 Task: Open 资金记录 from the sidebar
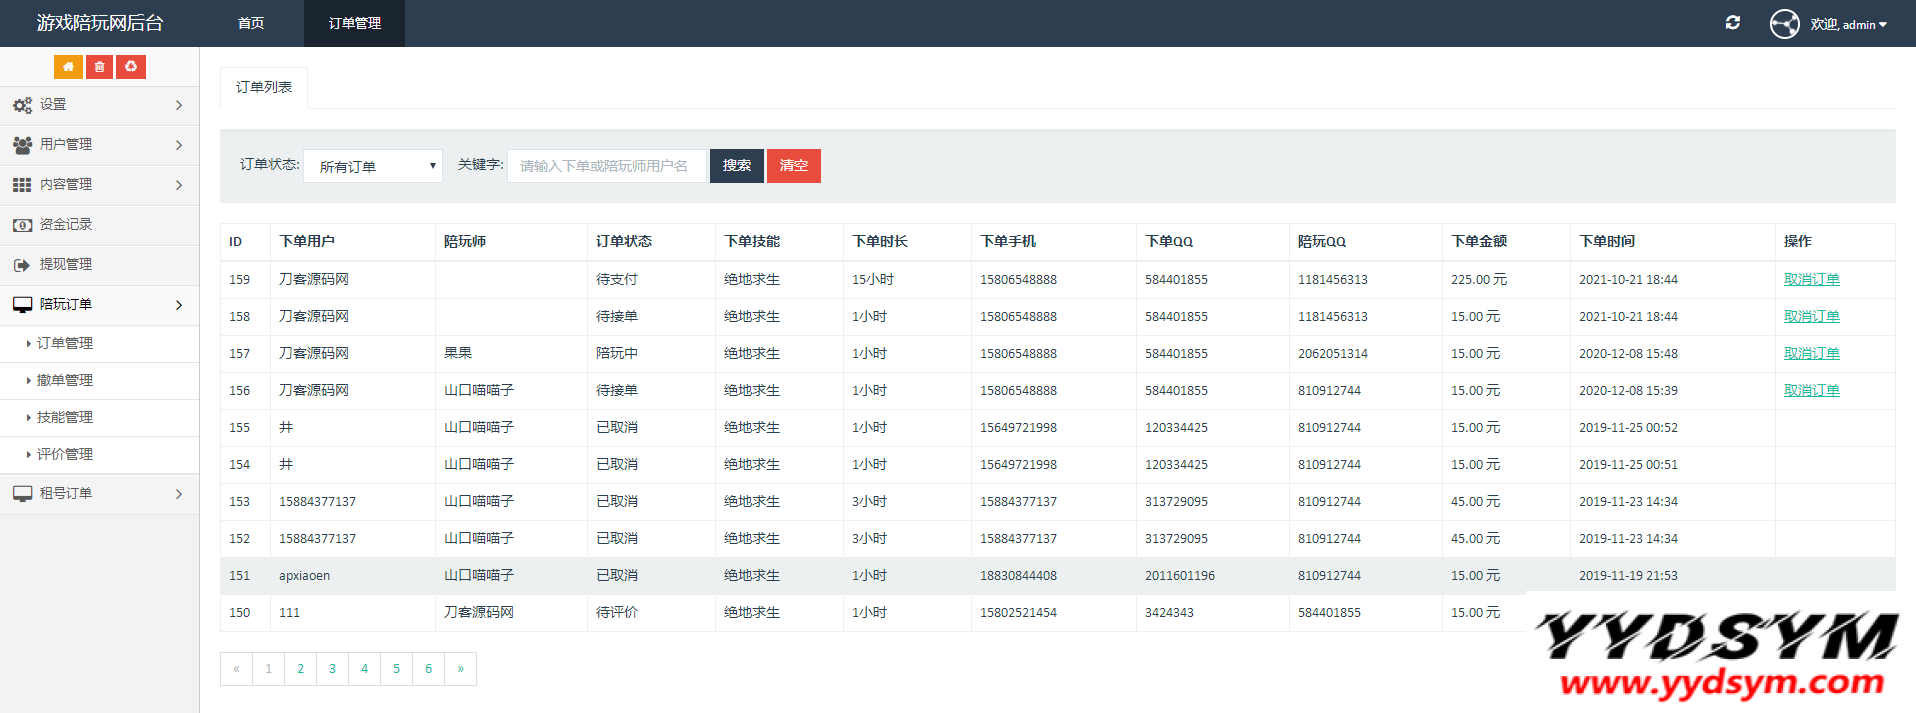66,225
